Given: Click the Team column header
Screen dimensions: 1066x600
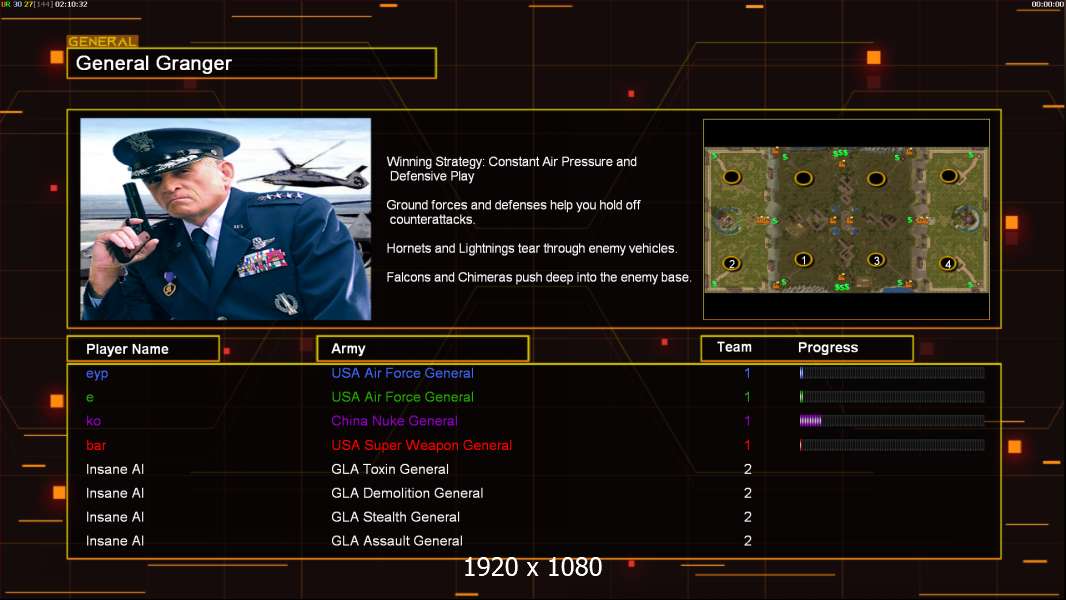Looking at the screenshot, I should (x=734, y=347).
